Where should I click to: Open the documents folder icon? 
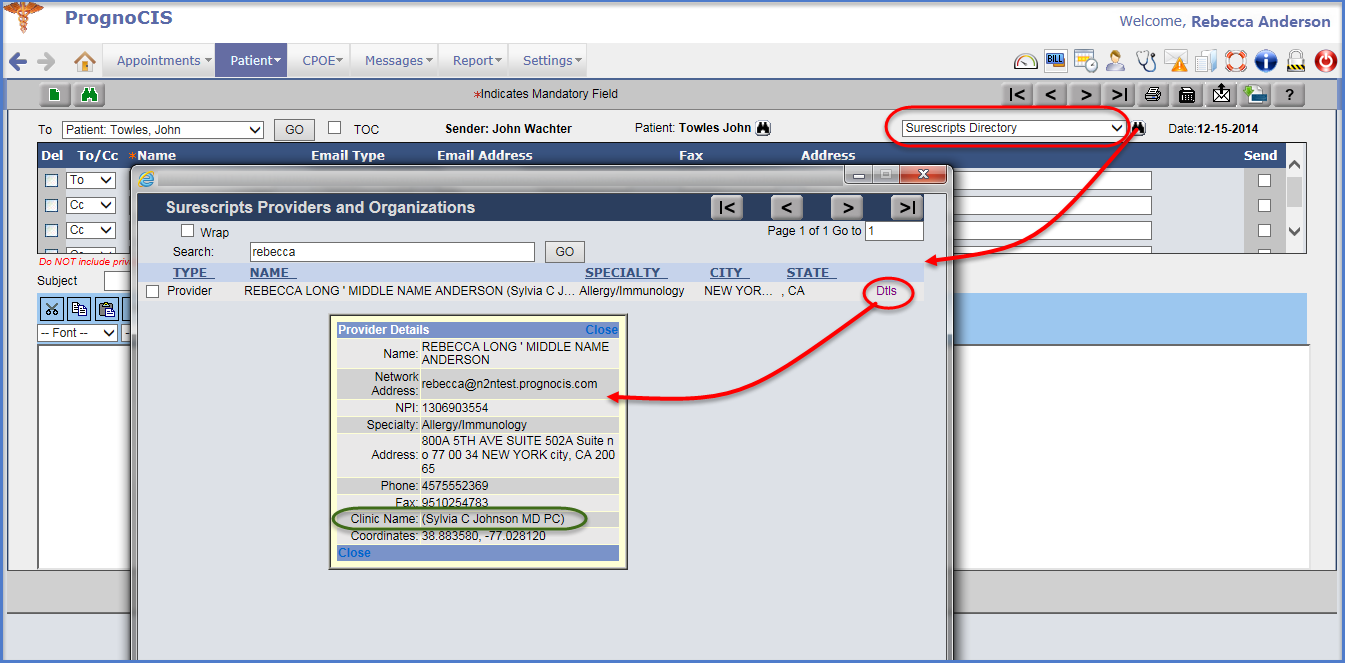(1206, 61)
